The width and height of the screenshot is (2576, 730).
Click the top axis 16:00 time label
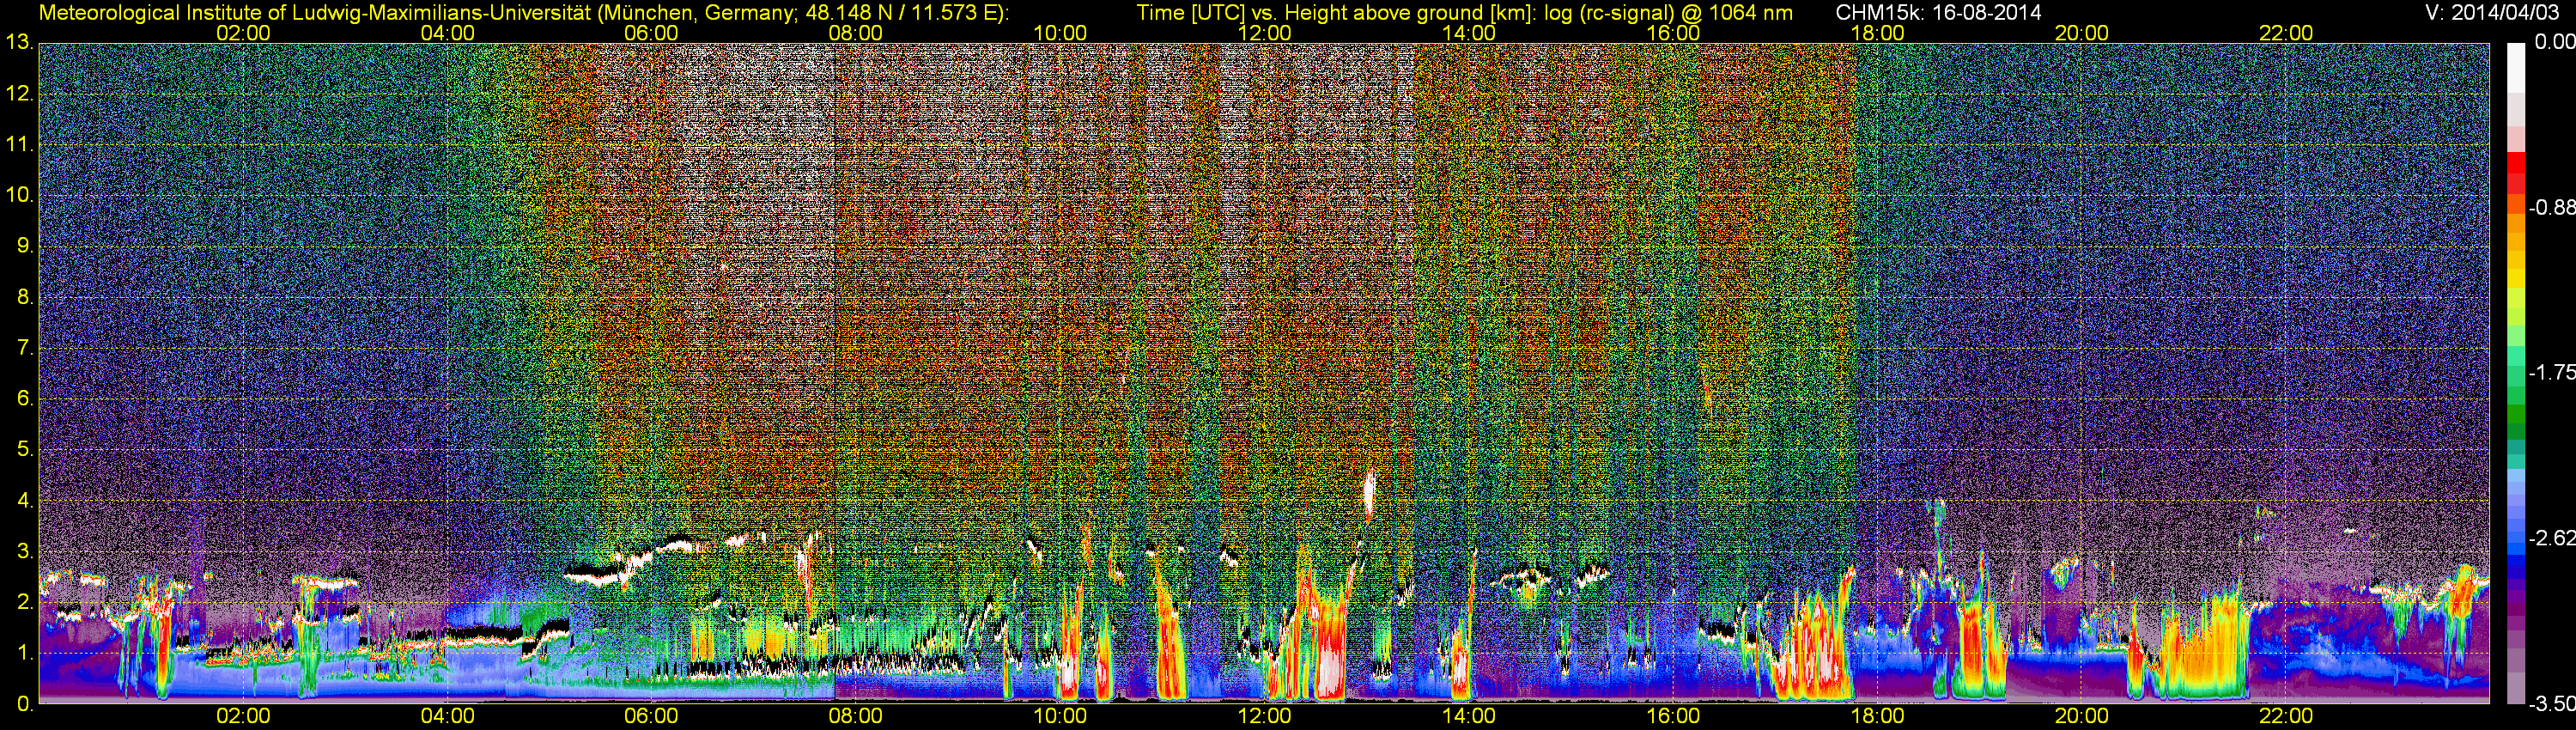pyautogui.click(x=1673, y=33)
